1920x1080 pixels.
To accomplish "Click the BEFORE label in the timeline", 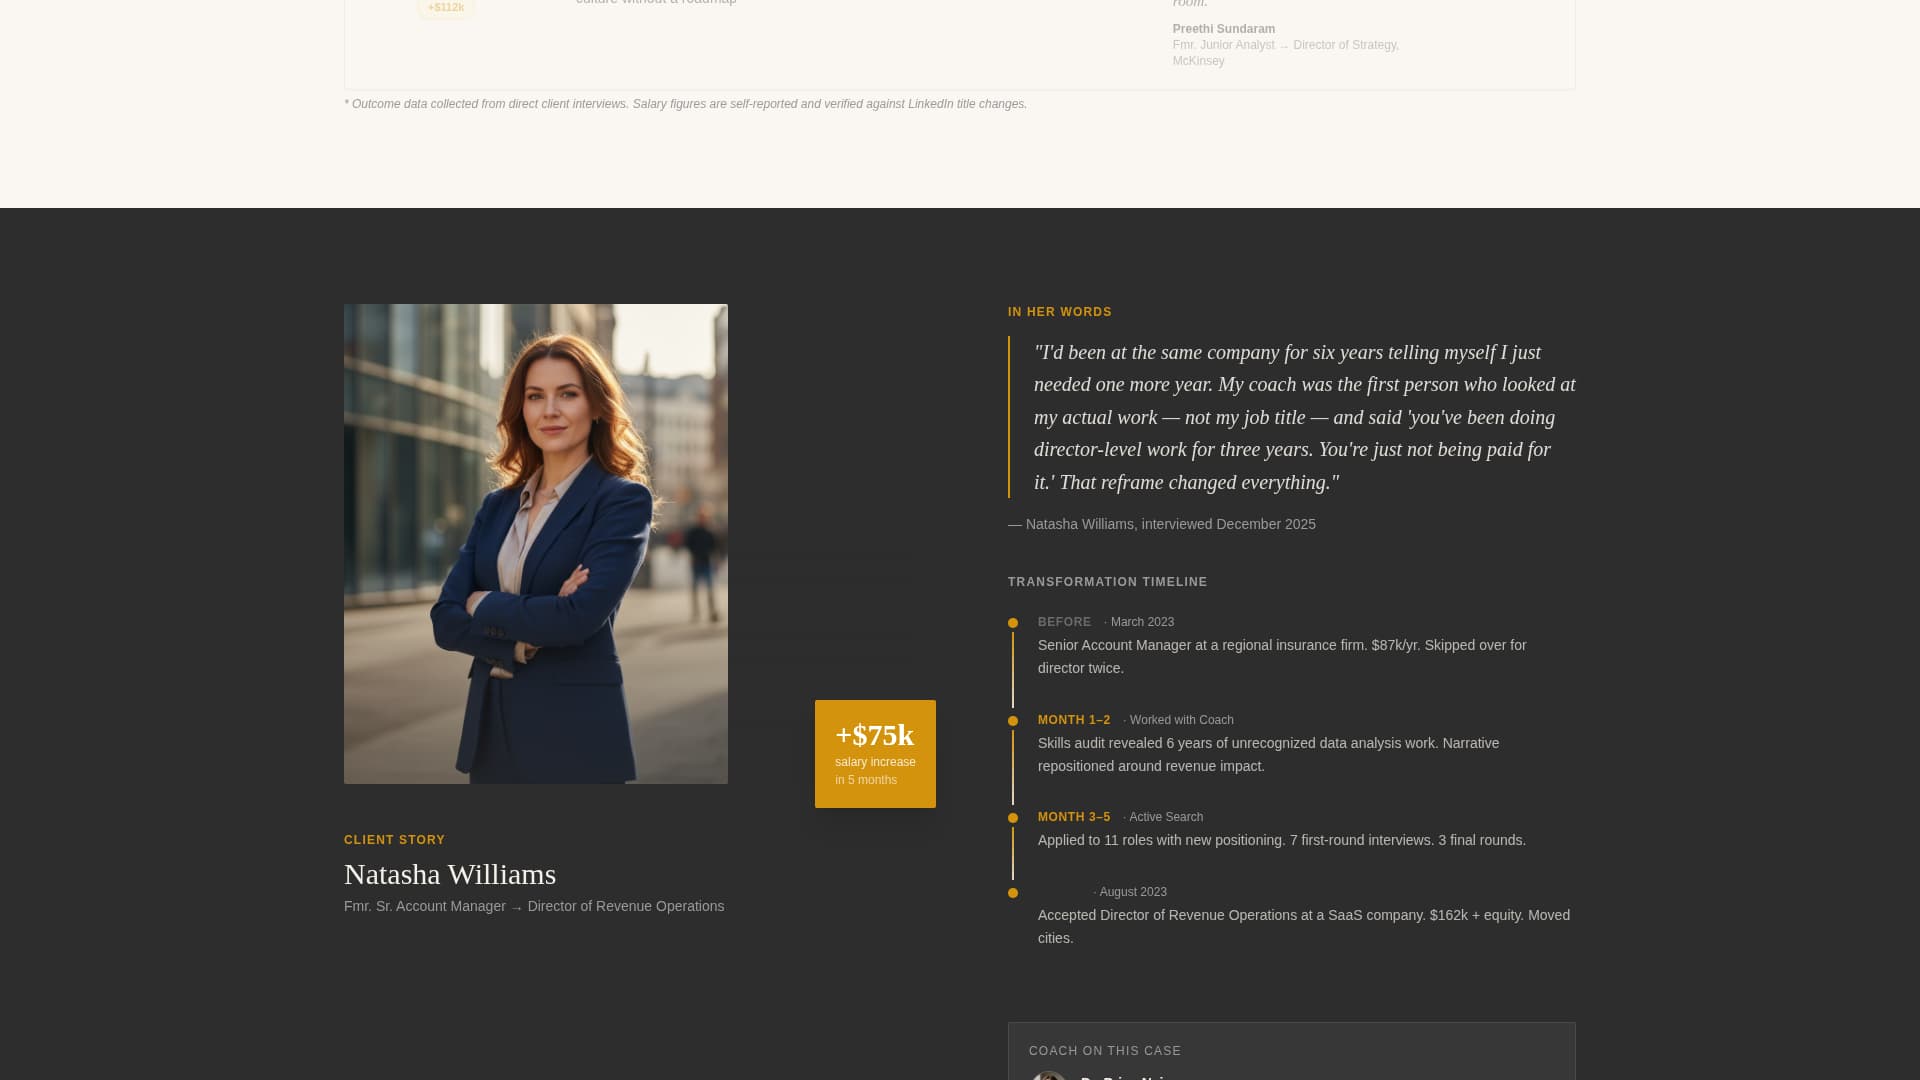I will pyautogui.click(x=1064, y=622).
